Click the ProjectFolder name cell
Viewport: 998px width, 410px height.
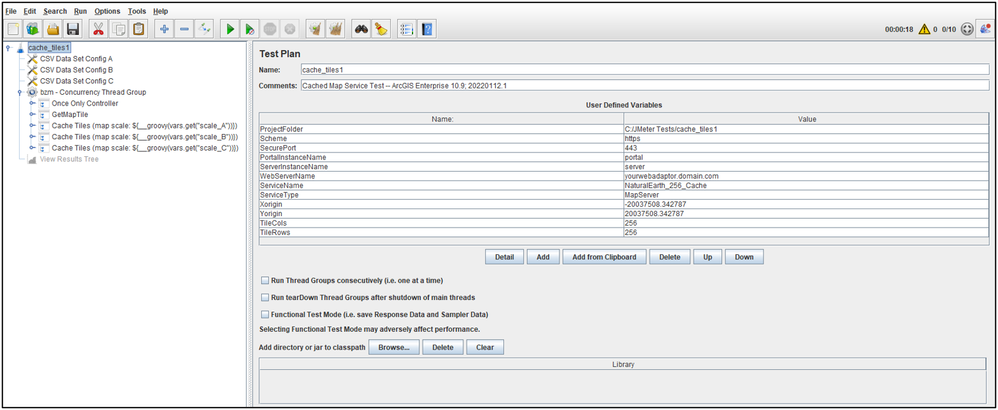(441, 129)
